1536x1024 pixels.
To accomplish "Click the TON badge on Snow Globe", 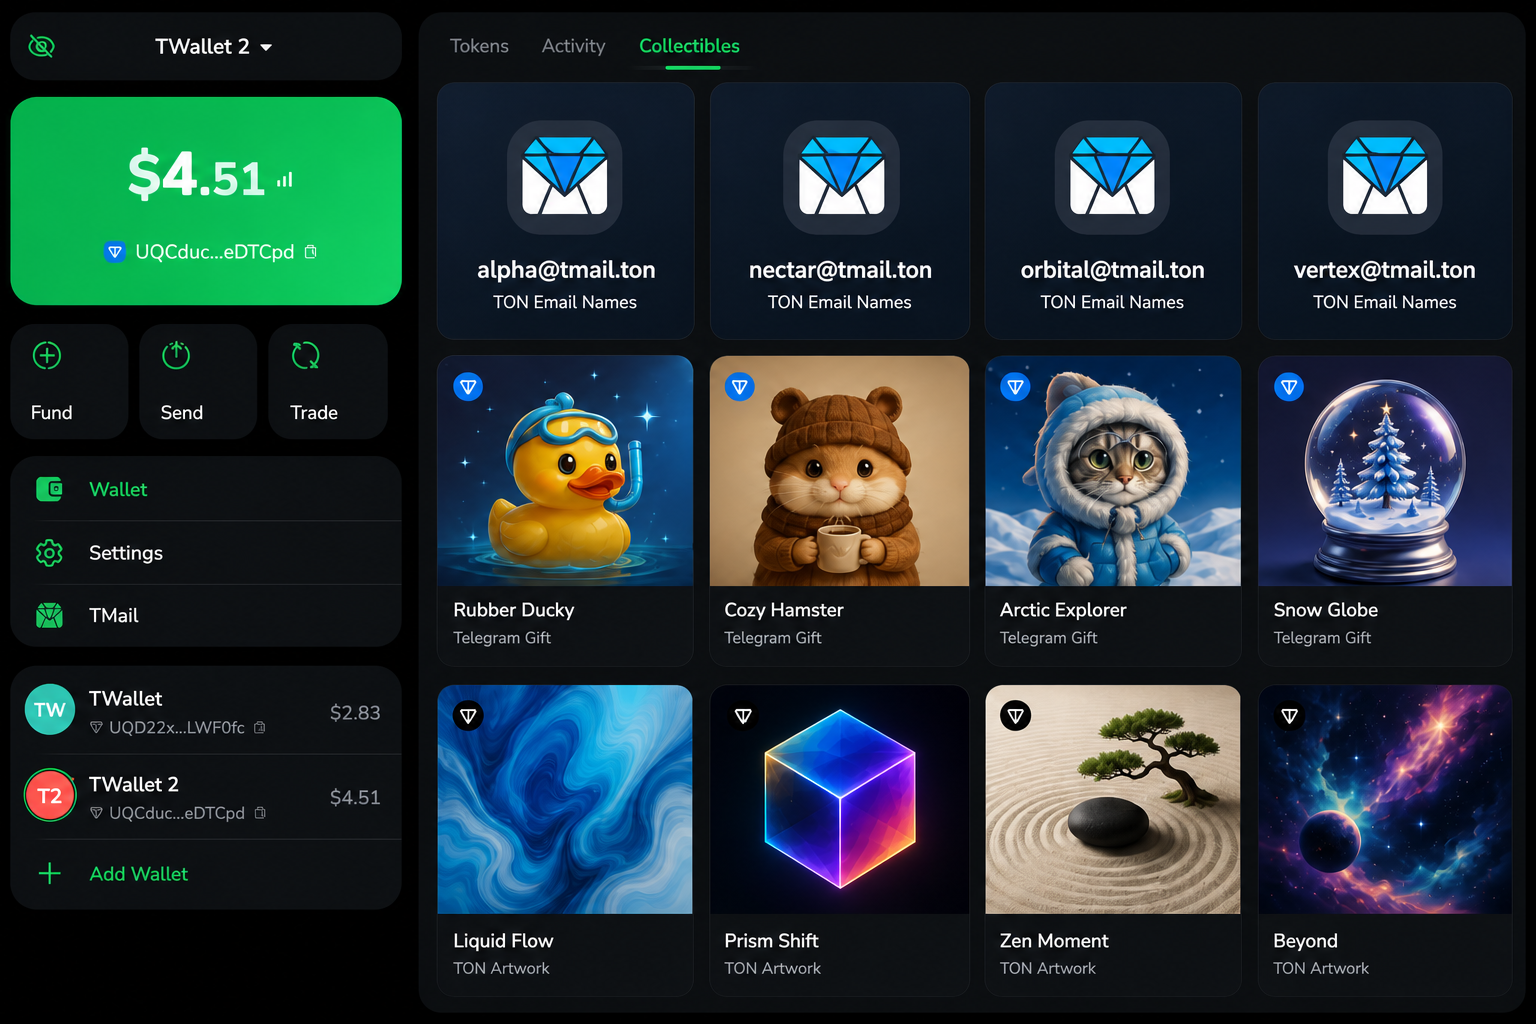I will 1289,387.
